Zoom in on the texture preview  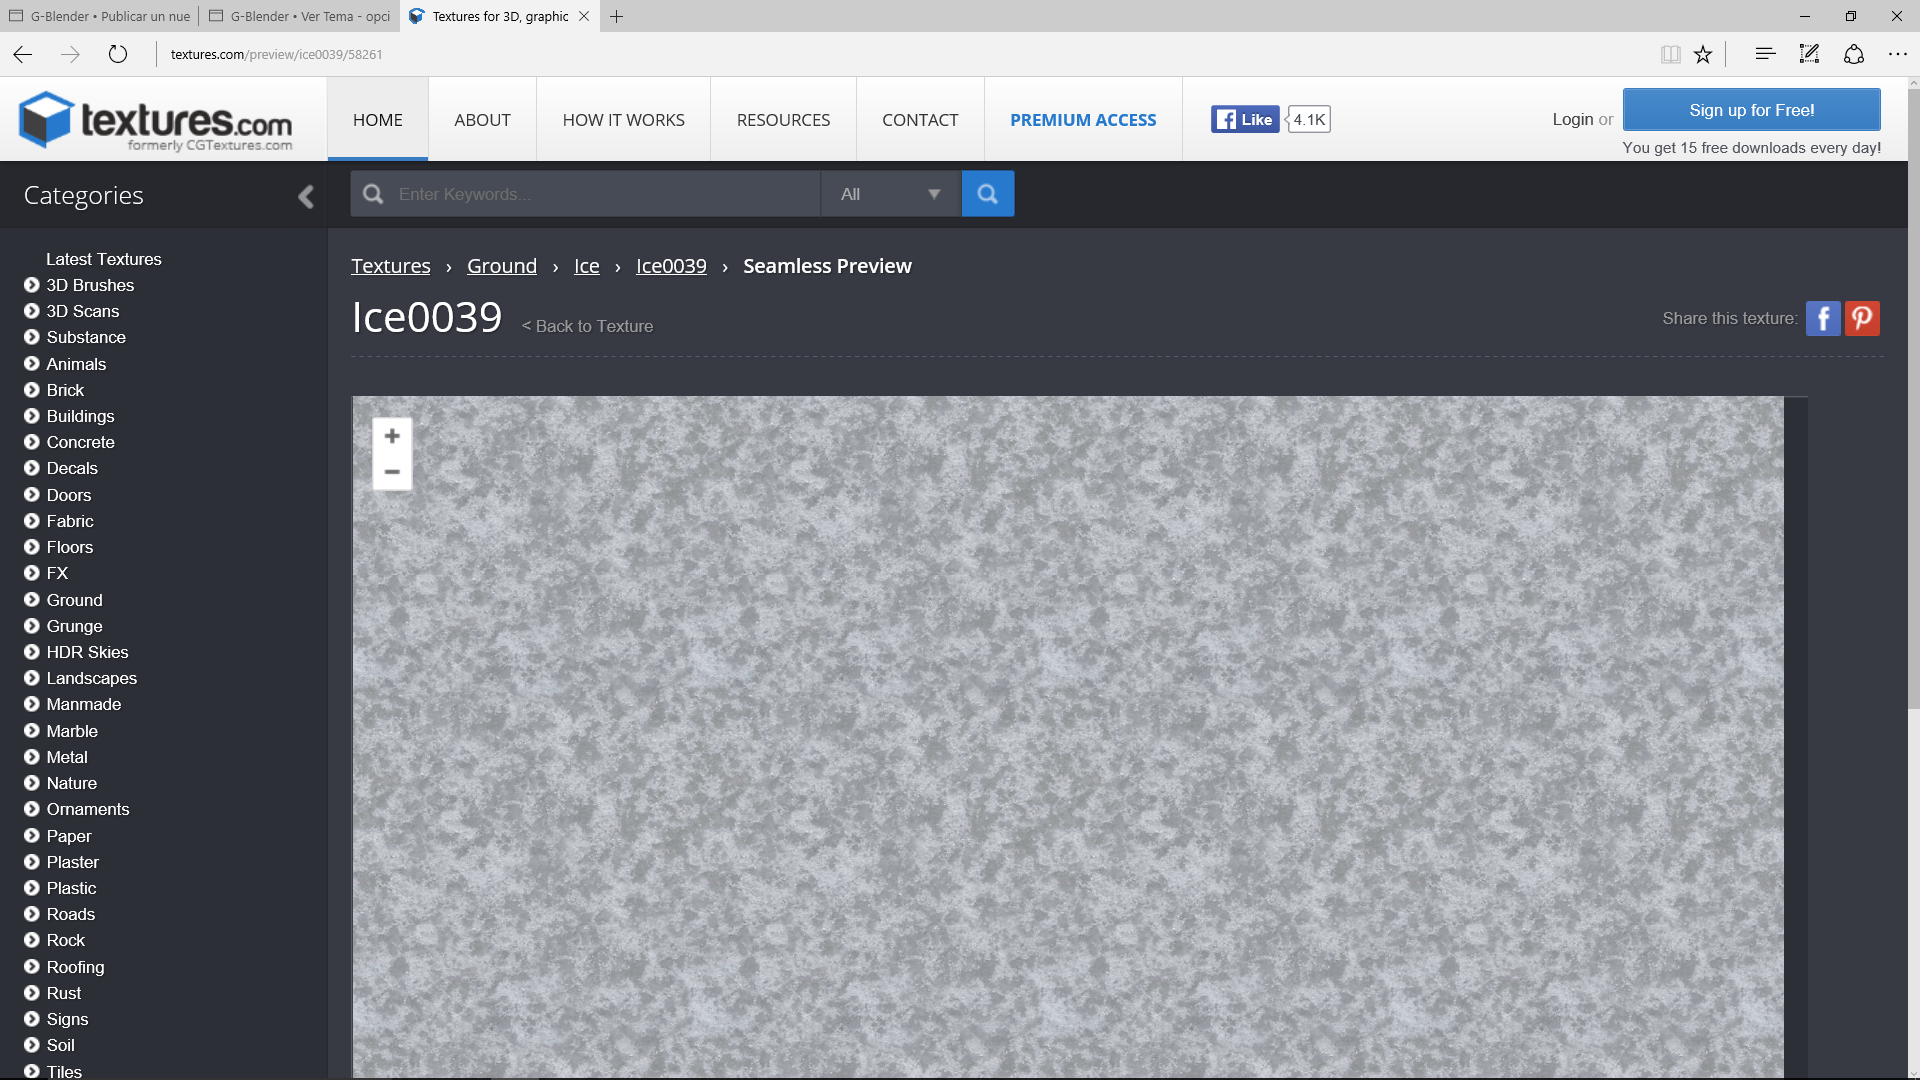[x=392, y=436]
